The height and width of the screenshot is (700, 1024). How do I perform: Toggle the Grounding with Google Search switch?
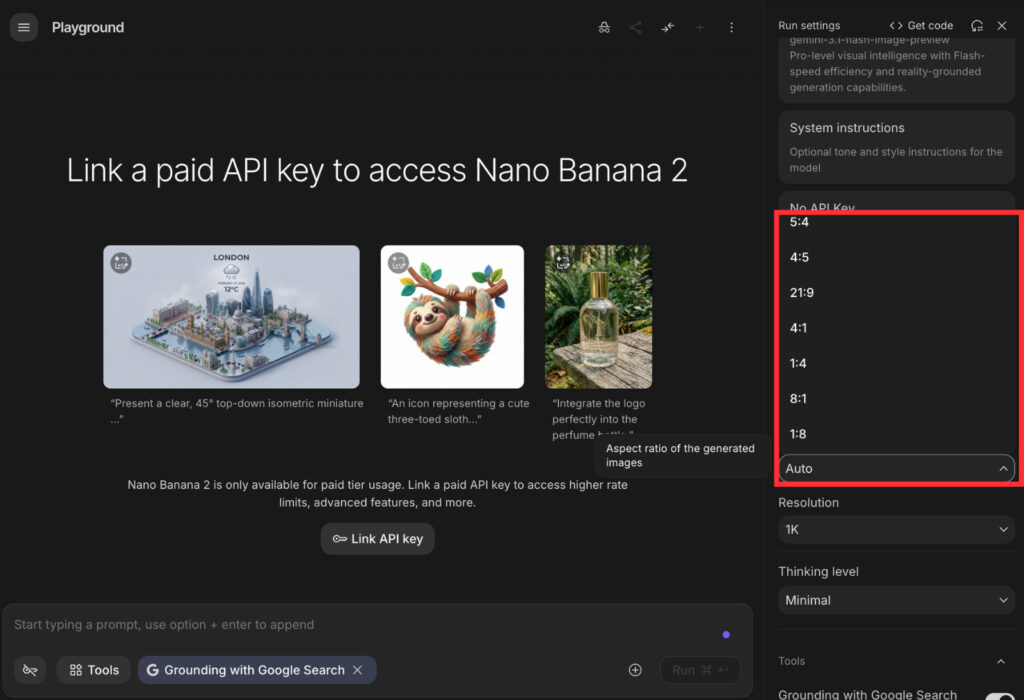(998, 696)
